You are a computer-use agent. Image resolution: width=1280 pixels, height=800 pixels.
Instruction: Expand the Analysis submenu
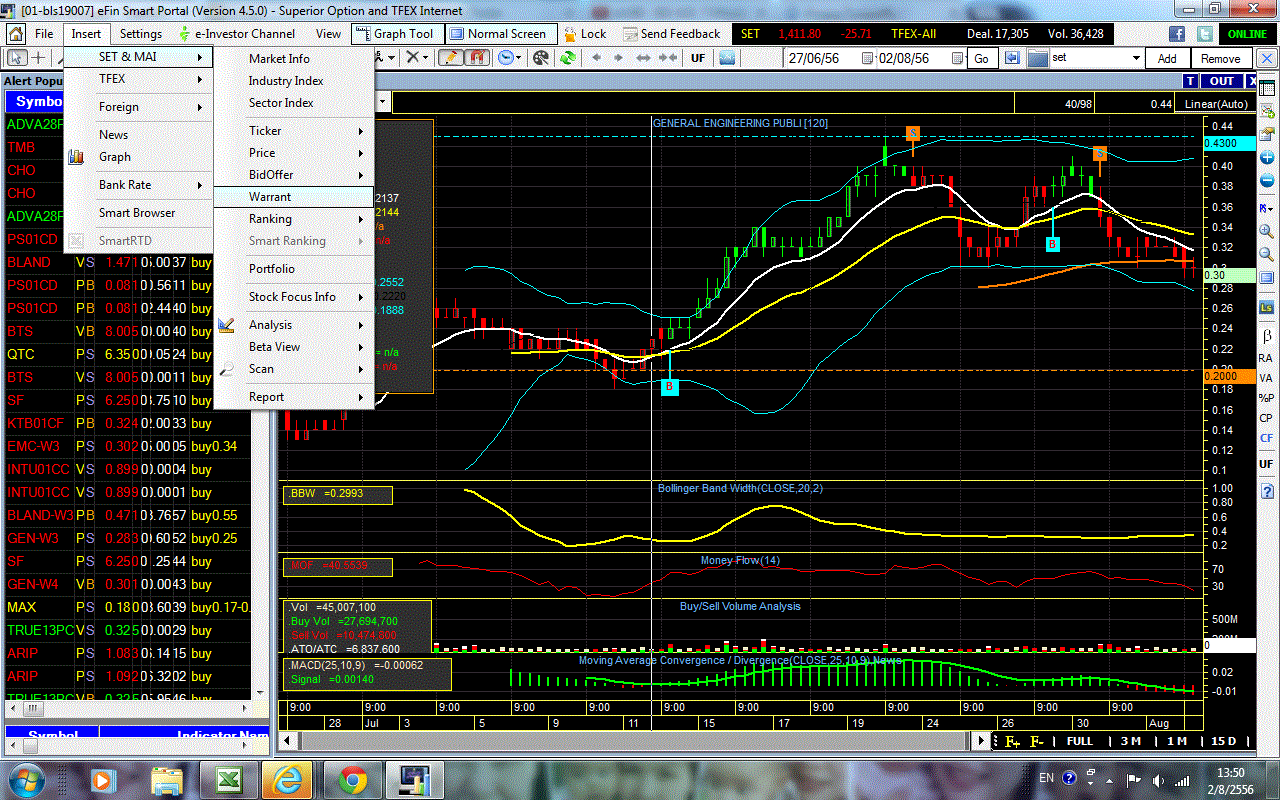294,325
